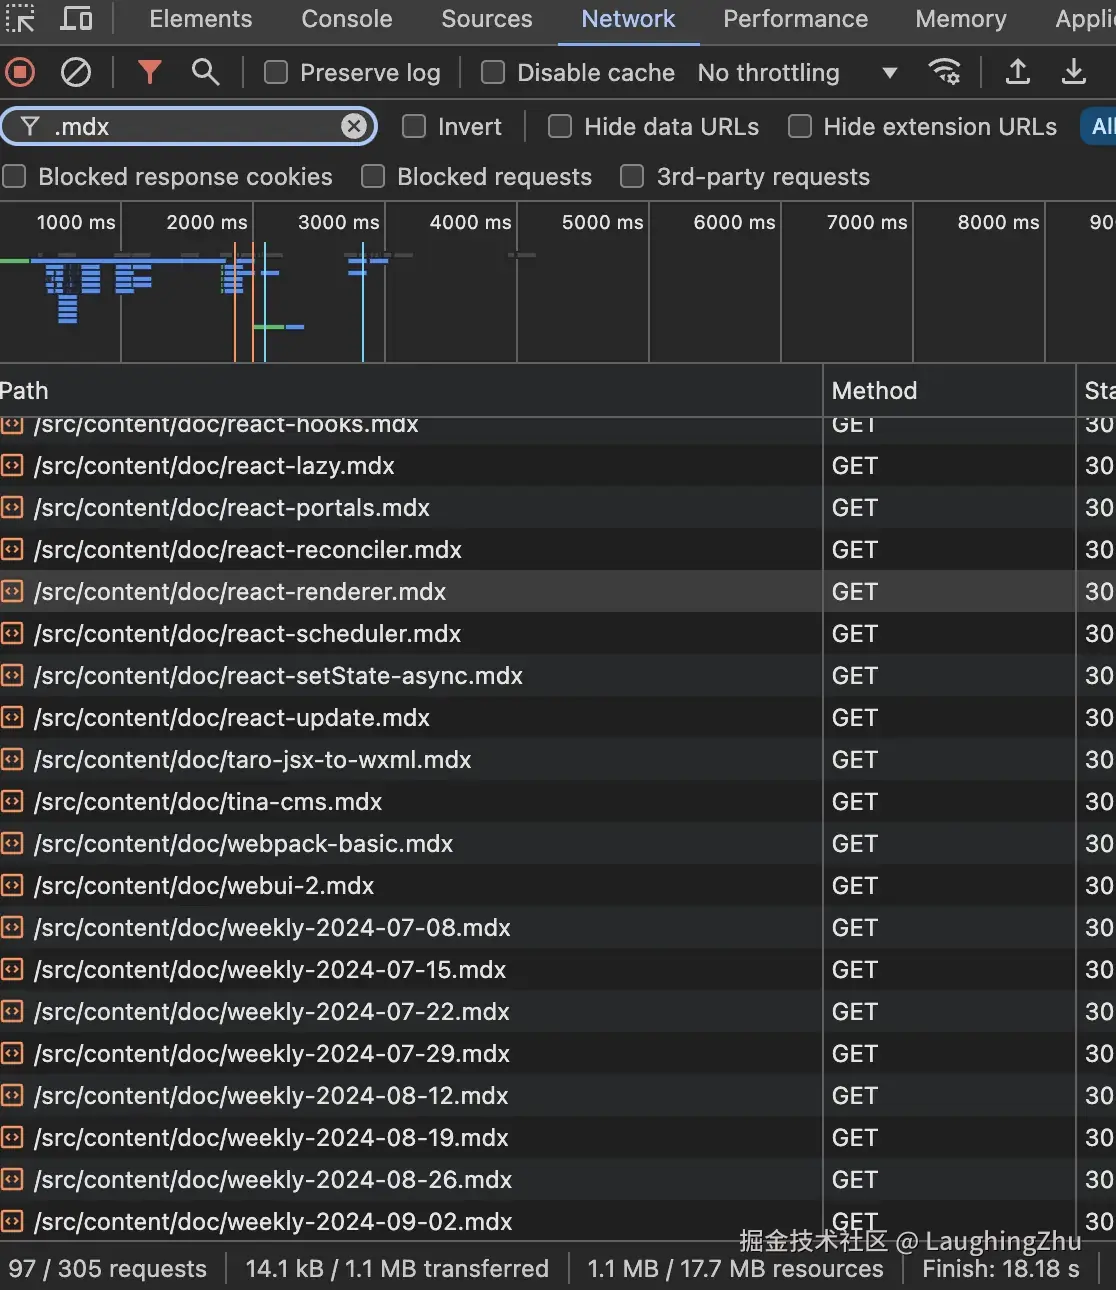Screen dimensions: 1116x1290
Task: Check Blocked response cookies
Action: (14, 176)
